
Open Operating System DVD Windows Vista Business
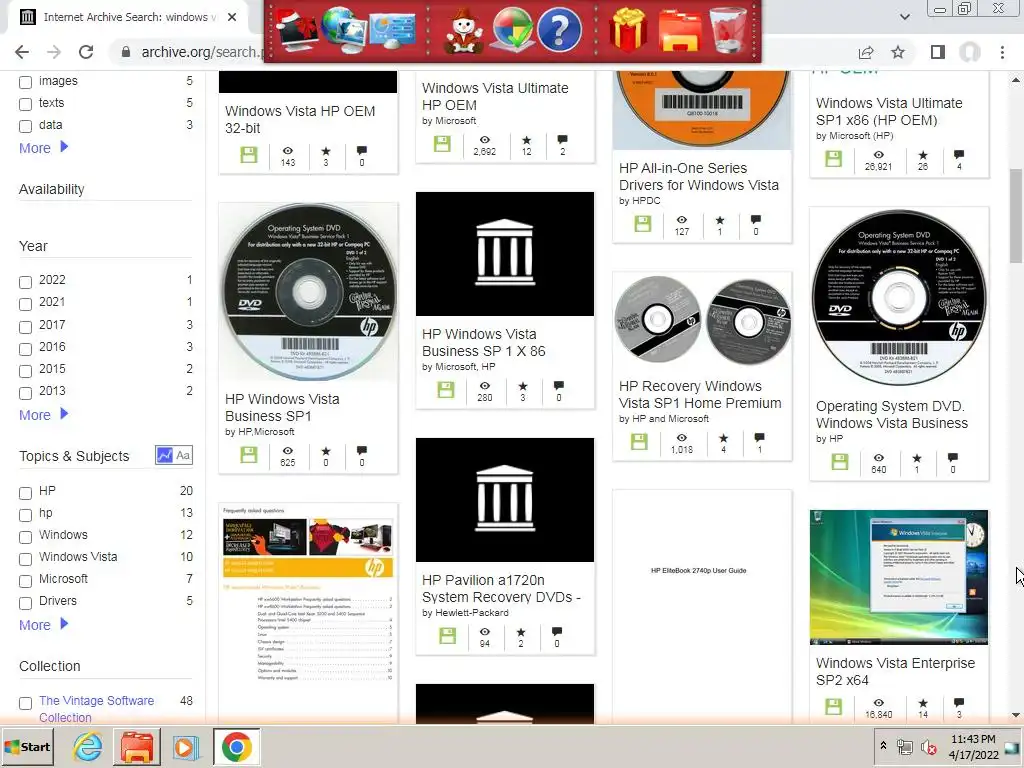(891, 414)
